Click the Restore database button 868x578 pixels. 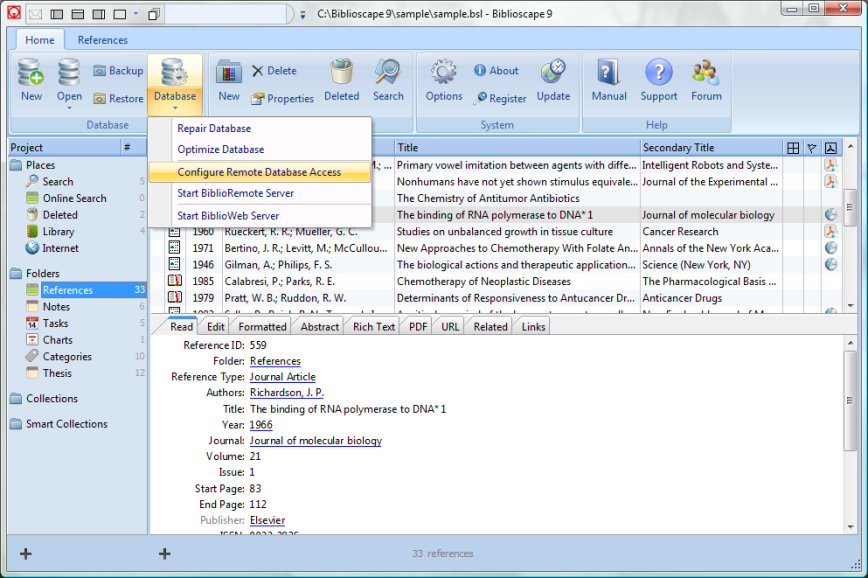coord(118,99)
